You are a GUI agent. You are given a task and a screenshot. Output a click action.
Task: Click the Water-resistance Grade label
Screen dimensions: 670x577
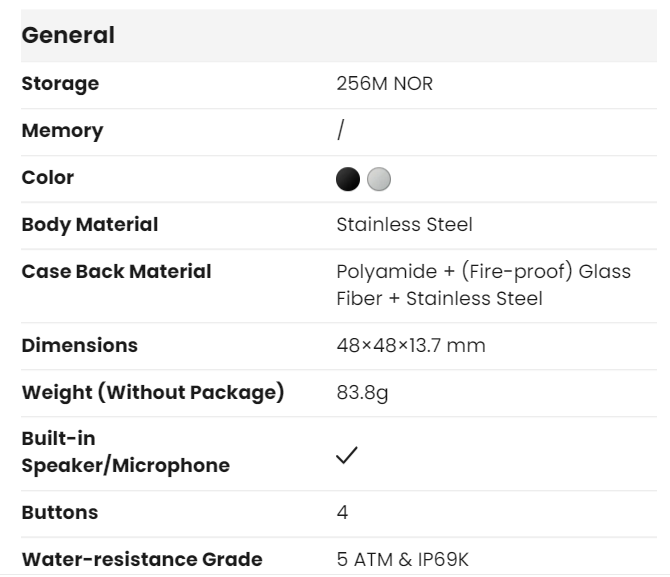[142, 560]
